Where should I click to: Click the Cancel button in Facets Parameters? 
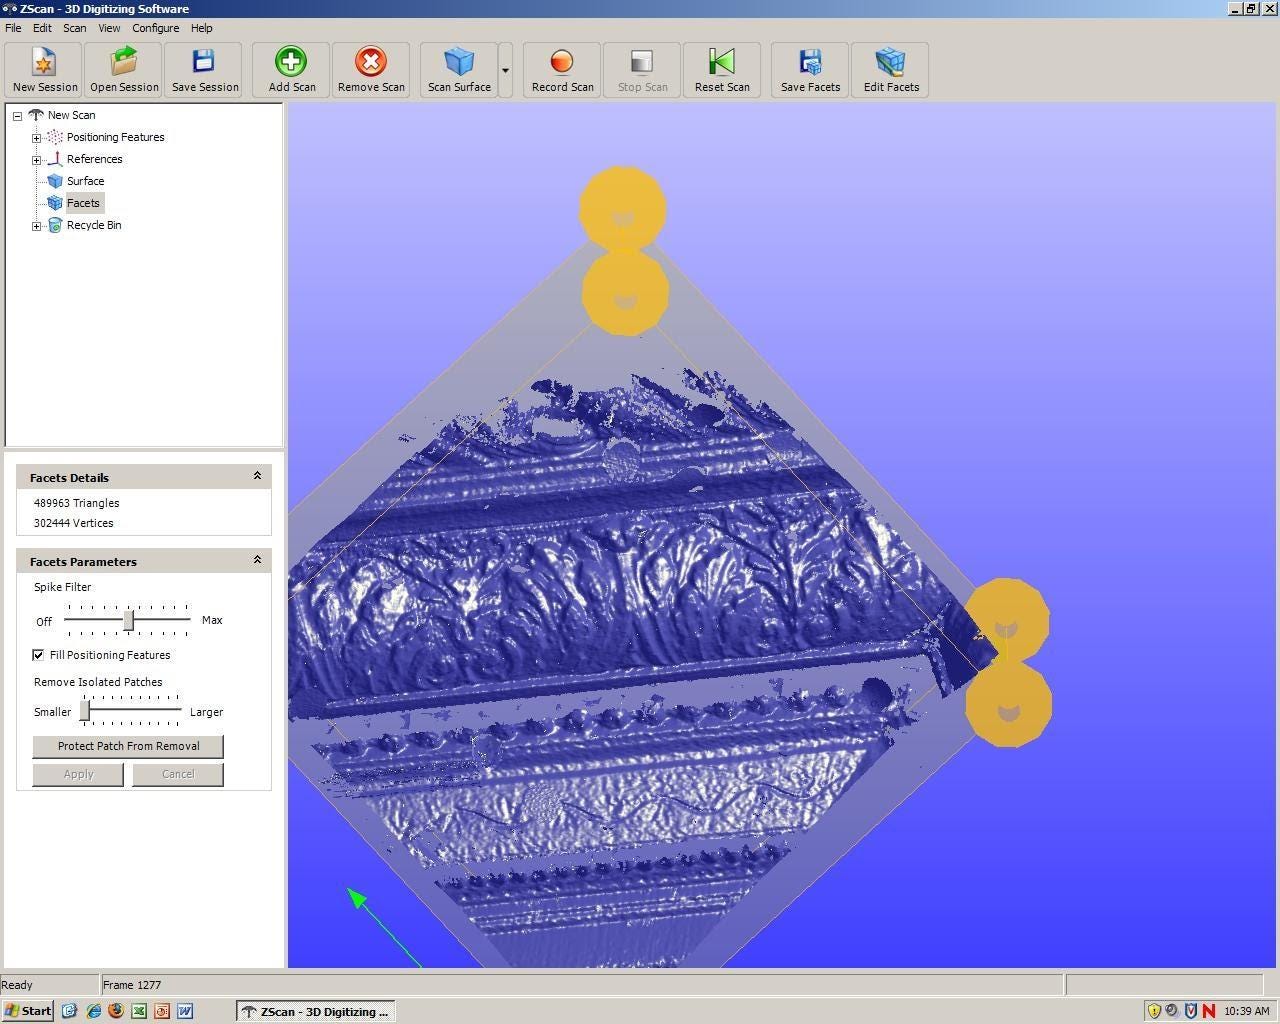178,774
